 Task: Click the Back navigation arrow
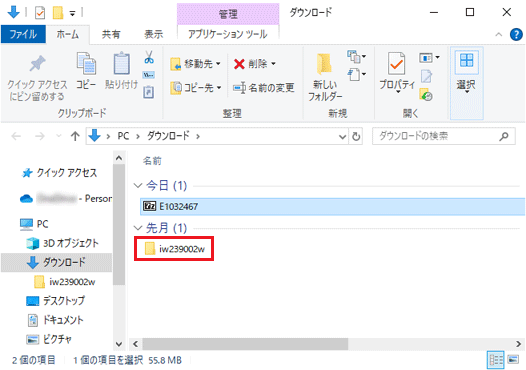[x=16, y=136]
